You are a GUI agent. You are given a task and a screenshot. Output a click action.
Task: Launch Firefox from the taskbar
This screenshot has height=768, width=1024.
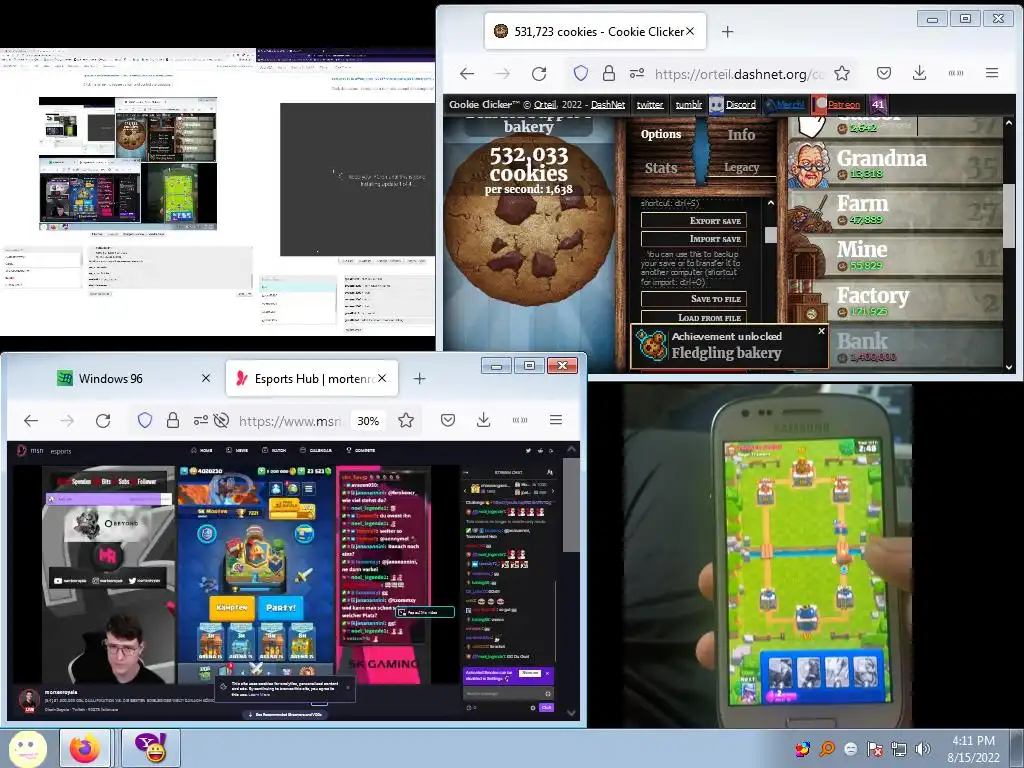[85, 748]
